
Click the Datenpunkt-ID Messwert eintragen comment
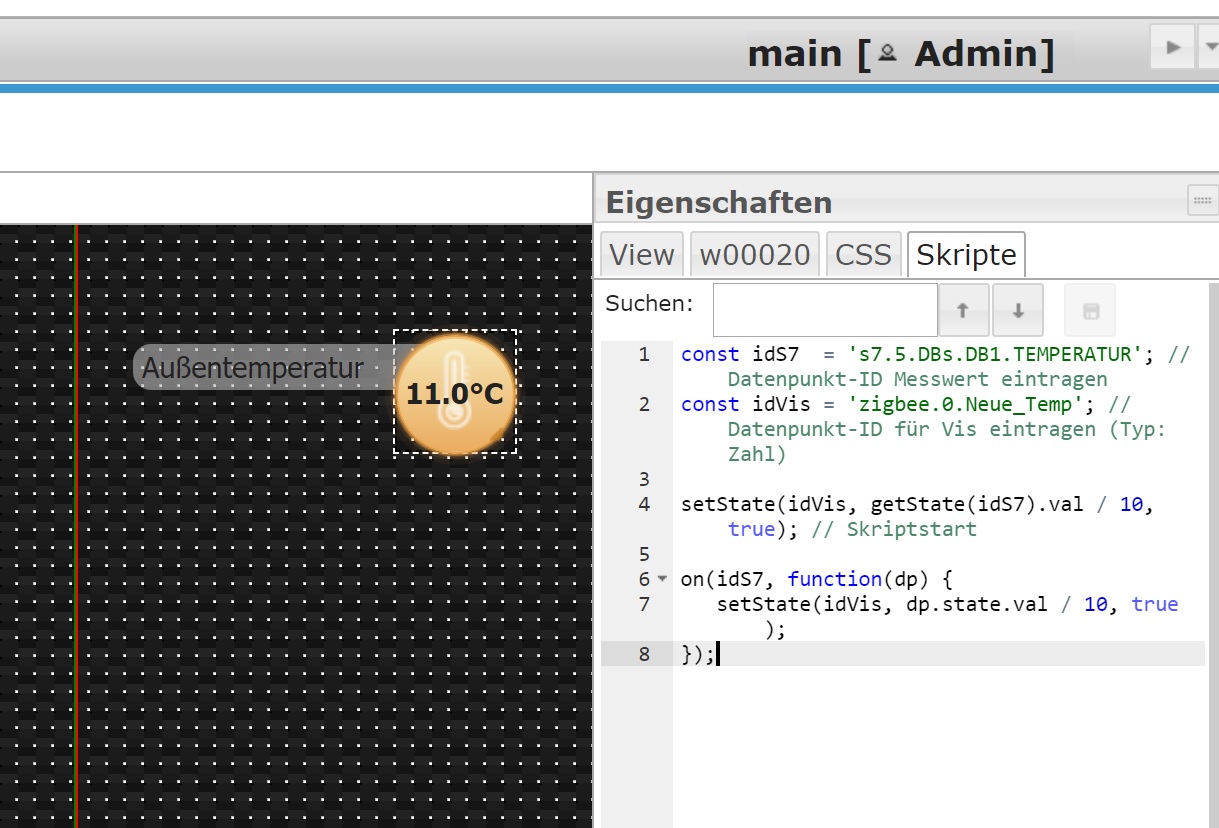[917, 379]
